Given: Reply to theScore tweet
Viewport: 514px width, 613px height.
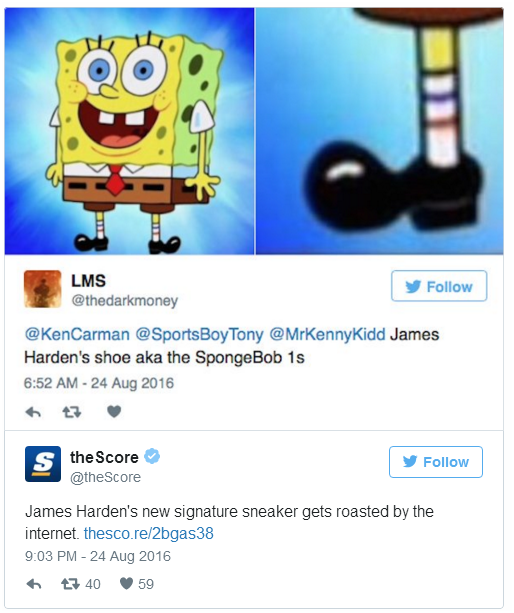Looking at the screenshot, I should pos(34,584).
